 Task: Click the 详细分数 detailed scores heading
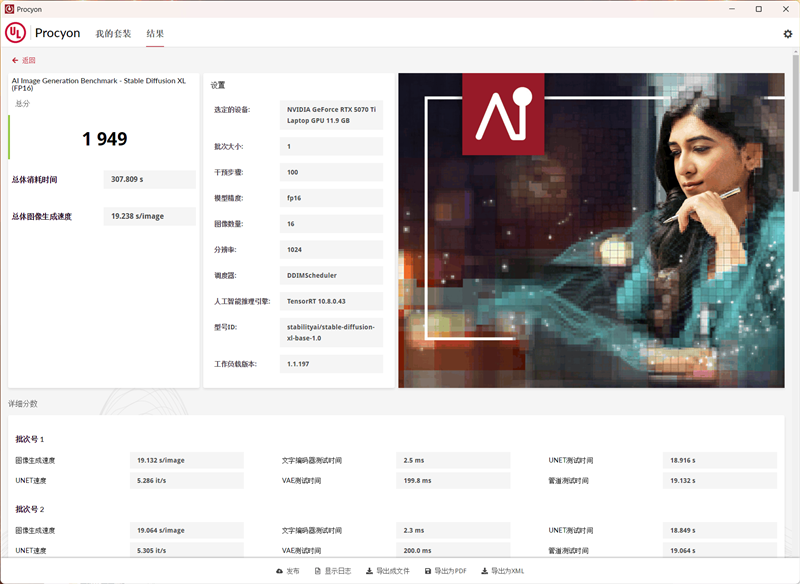[22, 404]
